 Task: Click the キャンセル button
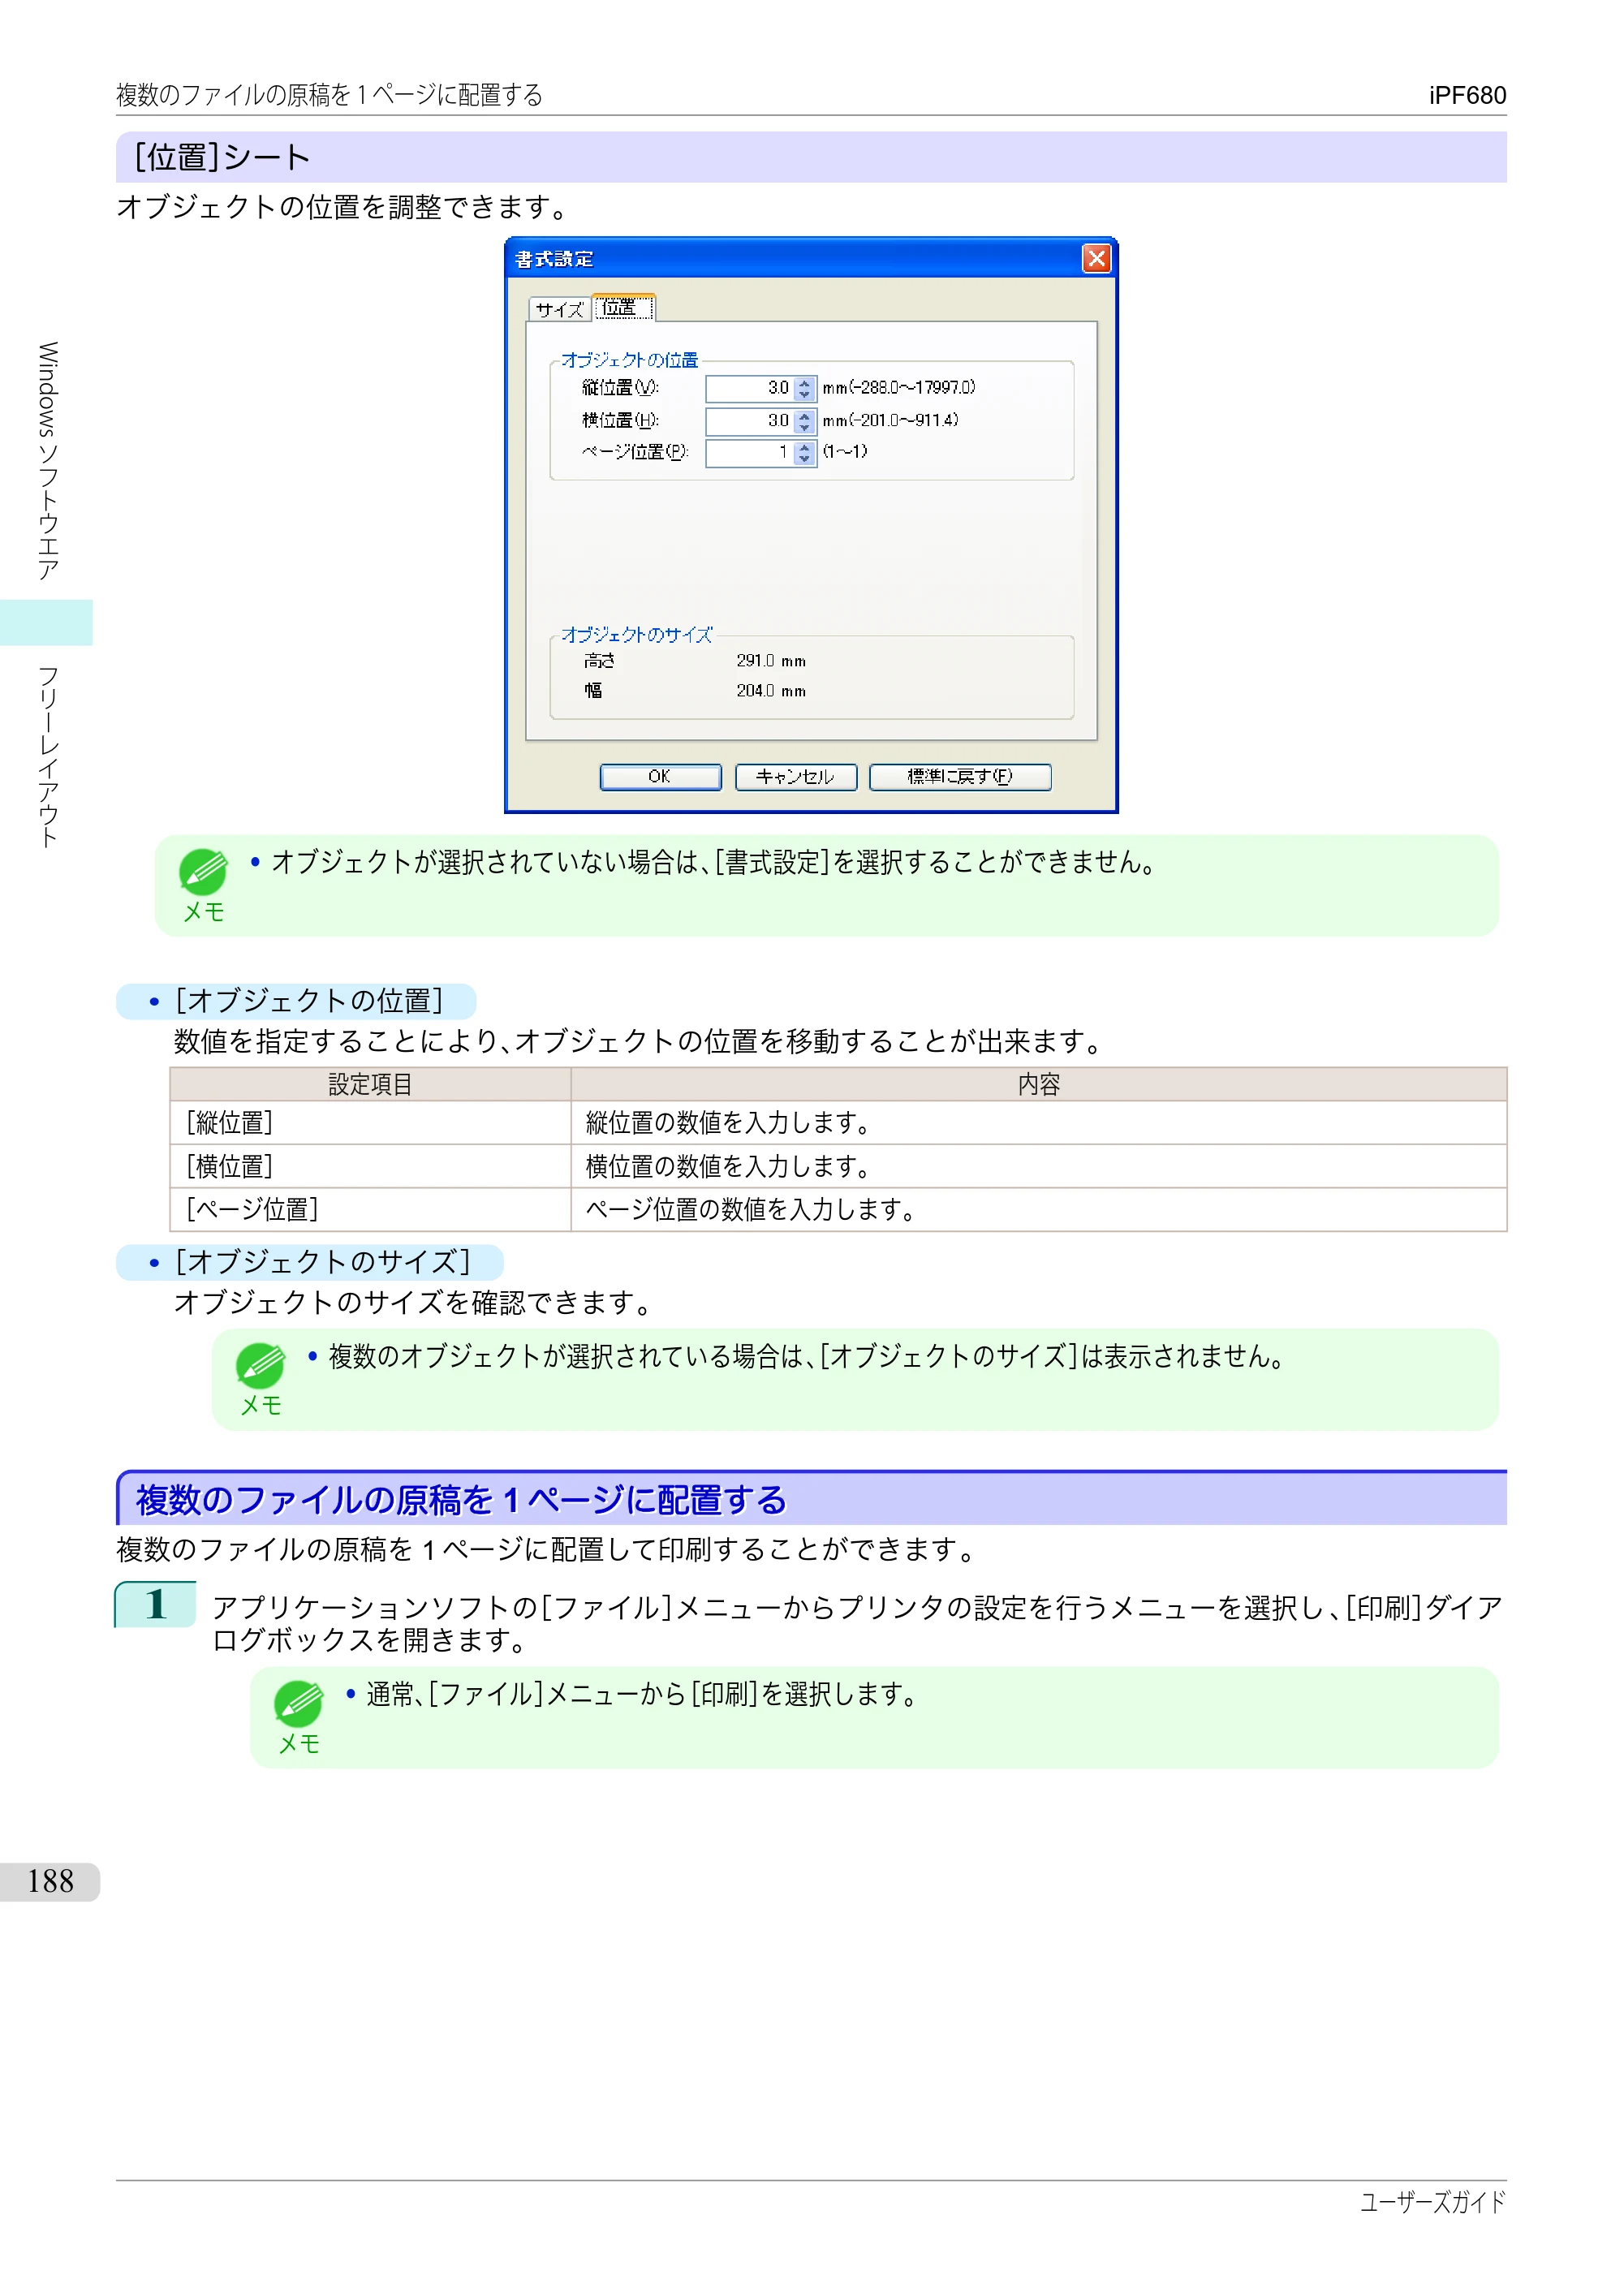pyautogui.click(x=796, y=777)
